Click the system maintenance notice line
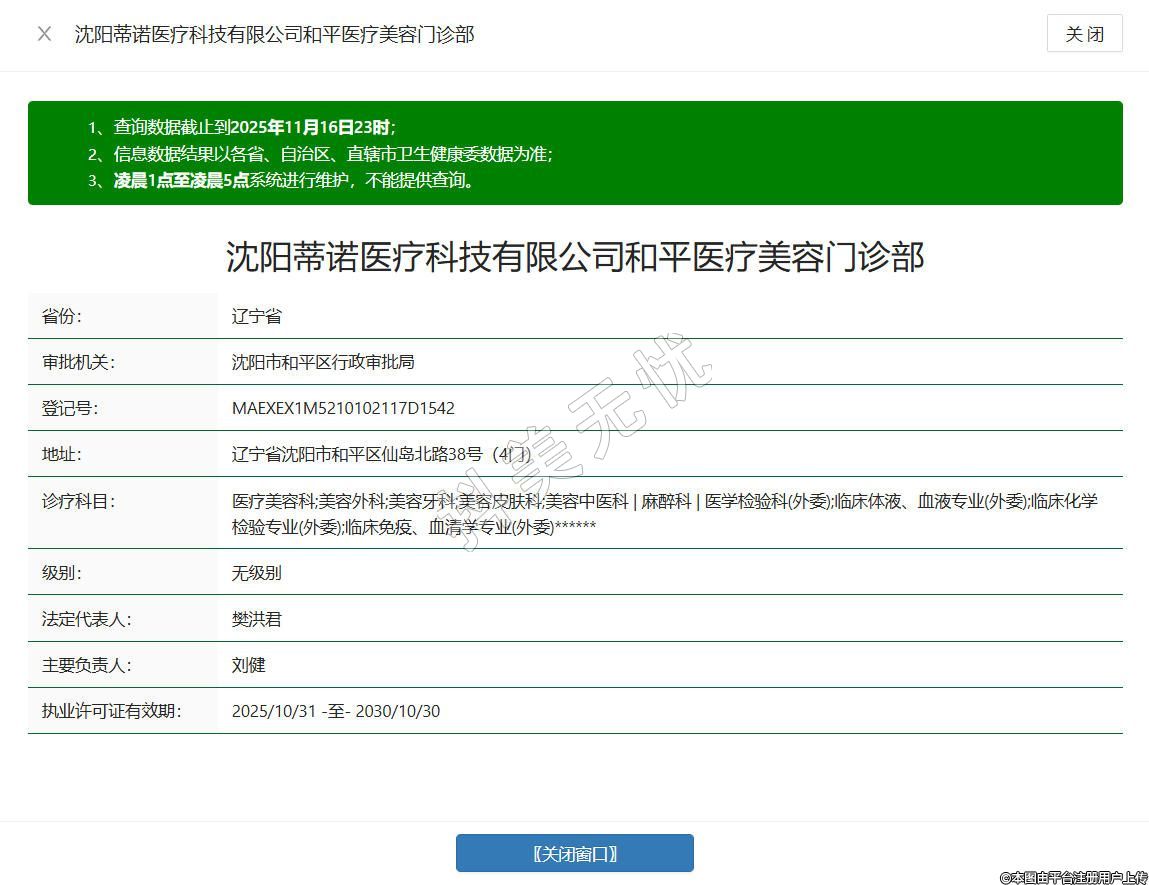 point(294,181)
